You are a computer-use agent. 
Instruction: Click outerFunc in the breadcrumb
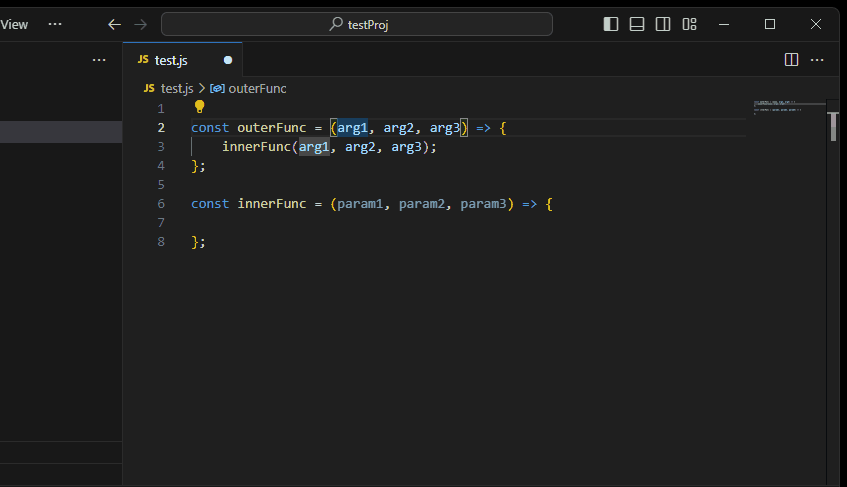257,89
